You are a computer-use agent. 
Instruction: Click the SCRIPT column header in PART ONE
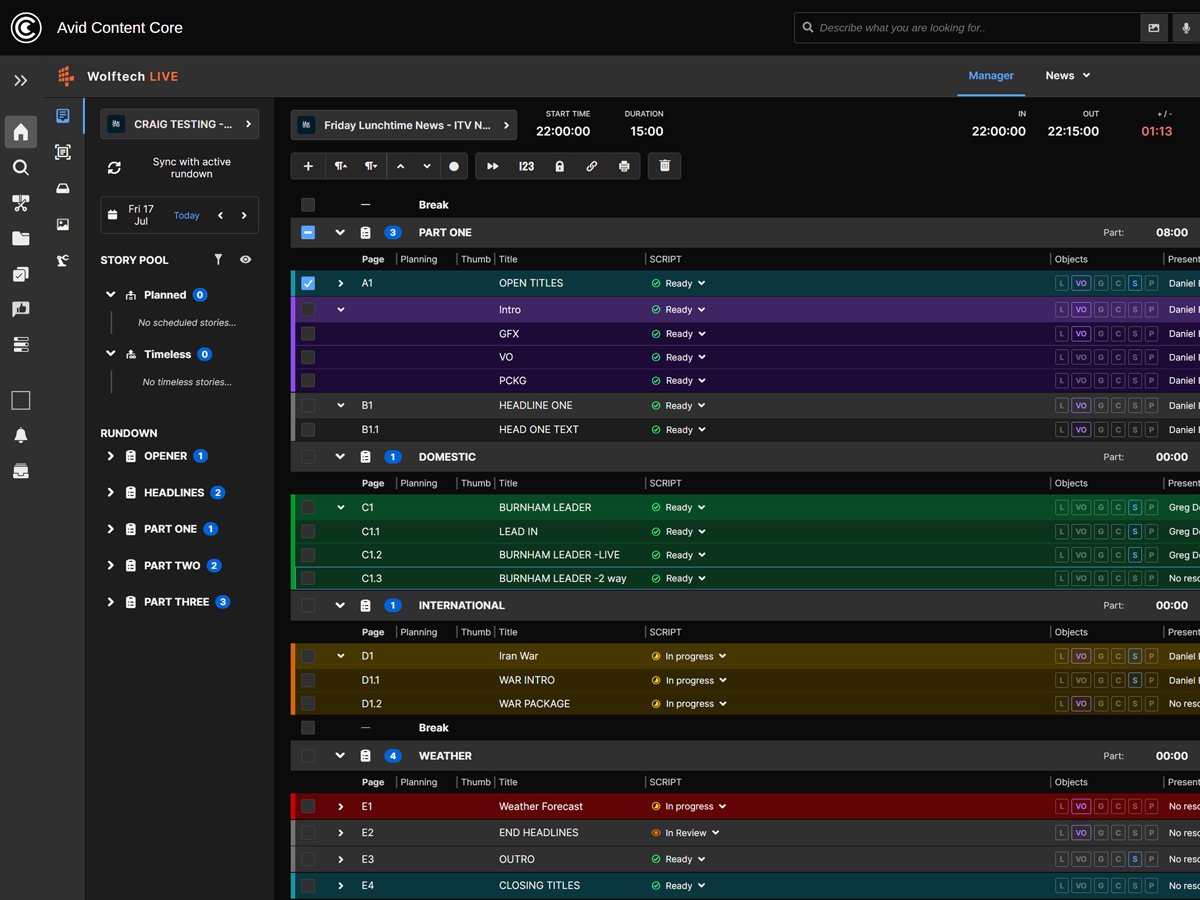click(x=665, y=259)
